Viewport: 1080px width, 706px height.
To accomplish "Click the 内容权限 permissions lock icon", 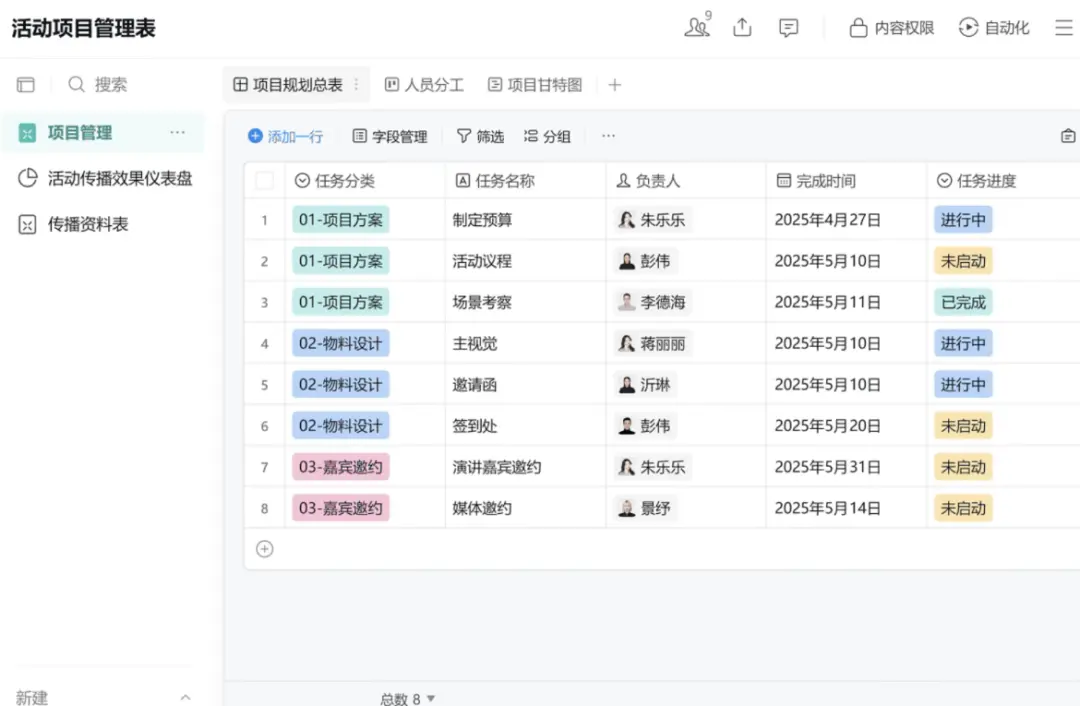I will coord(858,27).
